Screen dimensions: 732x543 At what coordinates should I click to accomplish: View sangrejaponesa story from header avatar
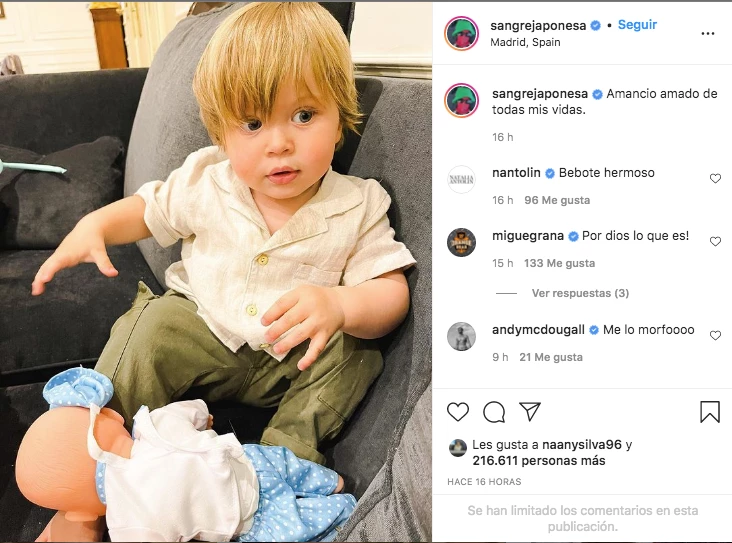[461, 33]
